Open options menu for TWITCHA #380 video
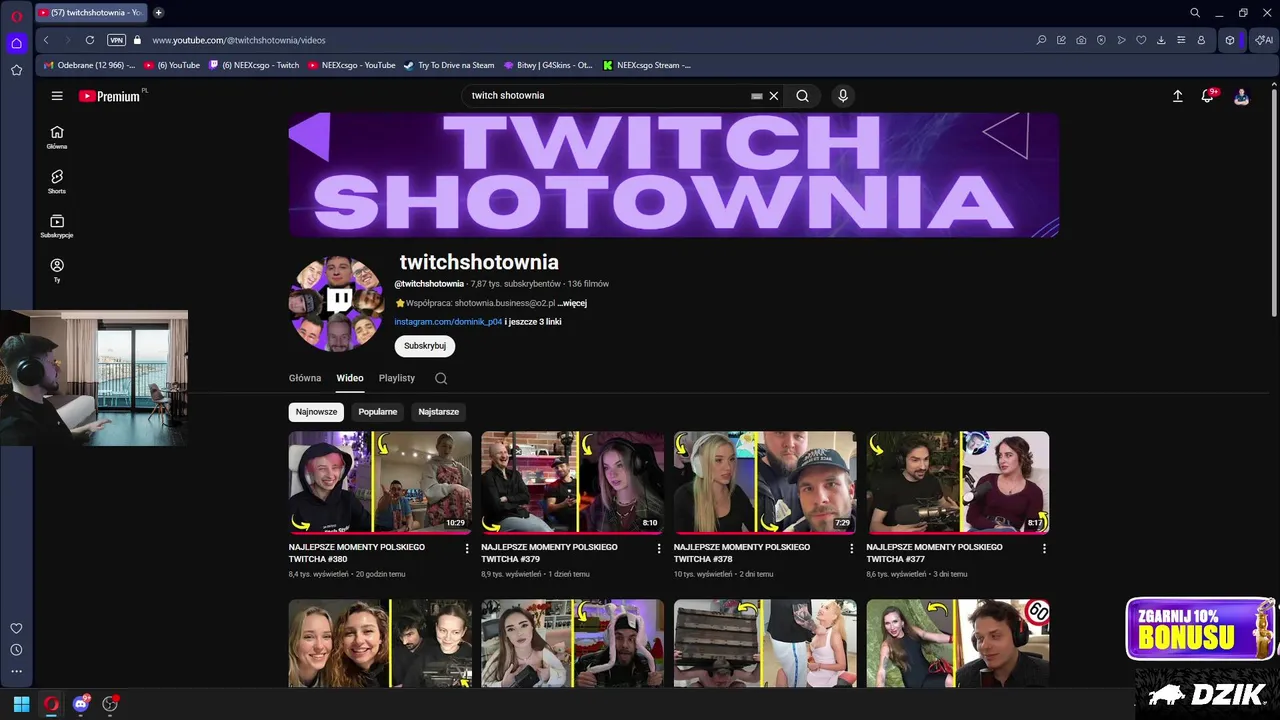Viewport: 1280px width, 720px height. click(x=467, y=548)
